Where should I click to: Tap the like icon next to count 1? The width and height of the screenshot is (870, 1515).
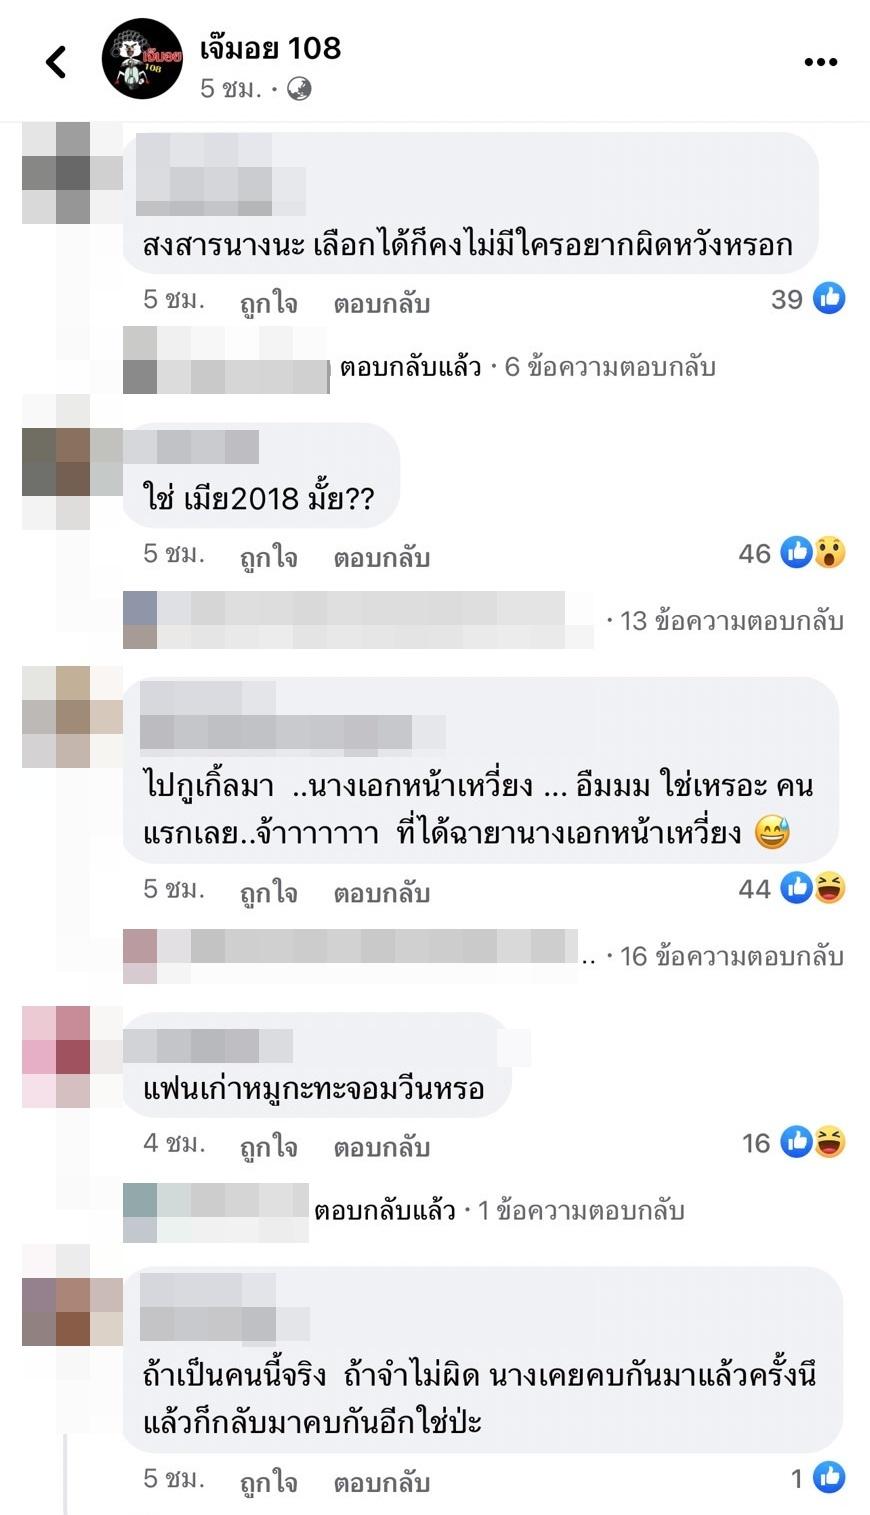pyautogui.click(x=829, y=1477)
